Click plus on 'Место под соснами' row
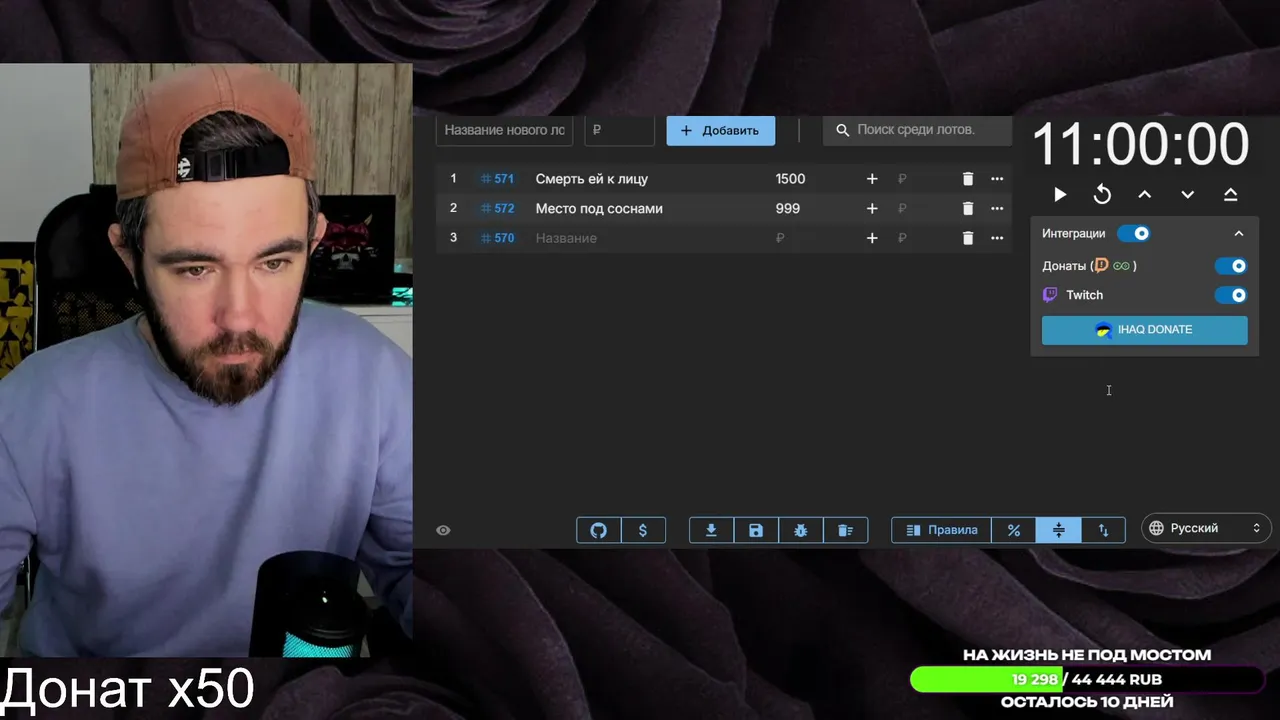The width and height of the screenshot is (1280, 720). coord(872,209)
